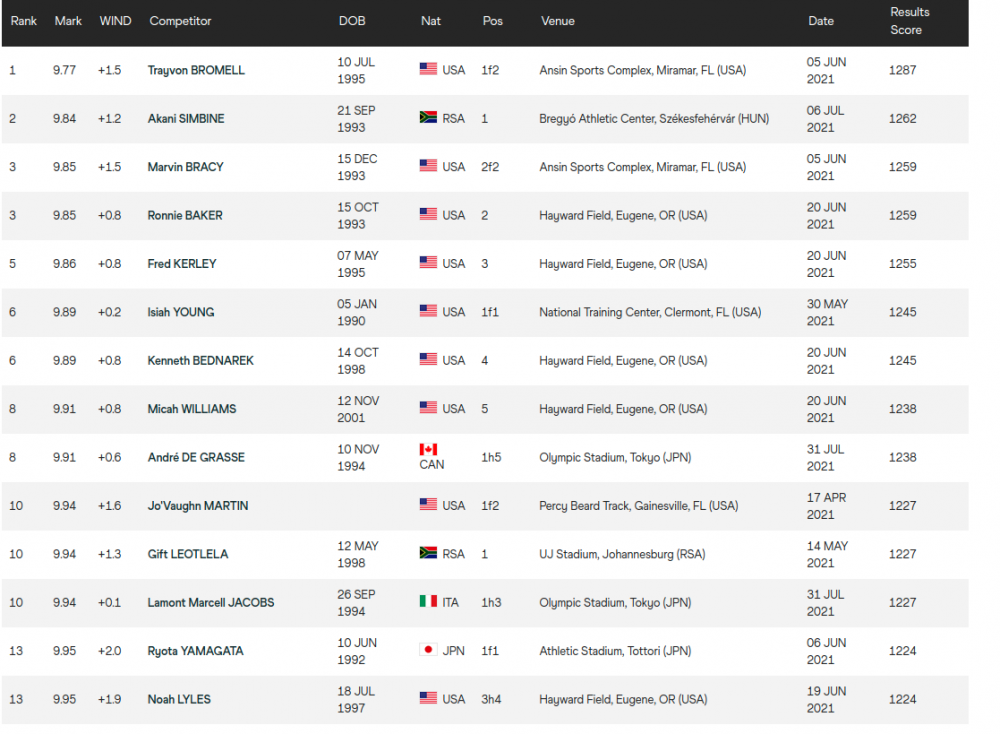Sort by the Mark column header
This screenshot has height=734, width=1000.
point(68,21)
